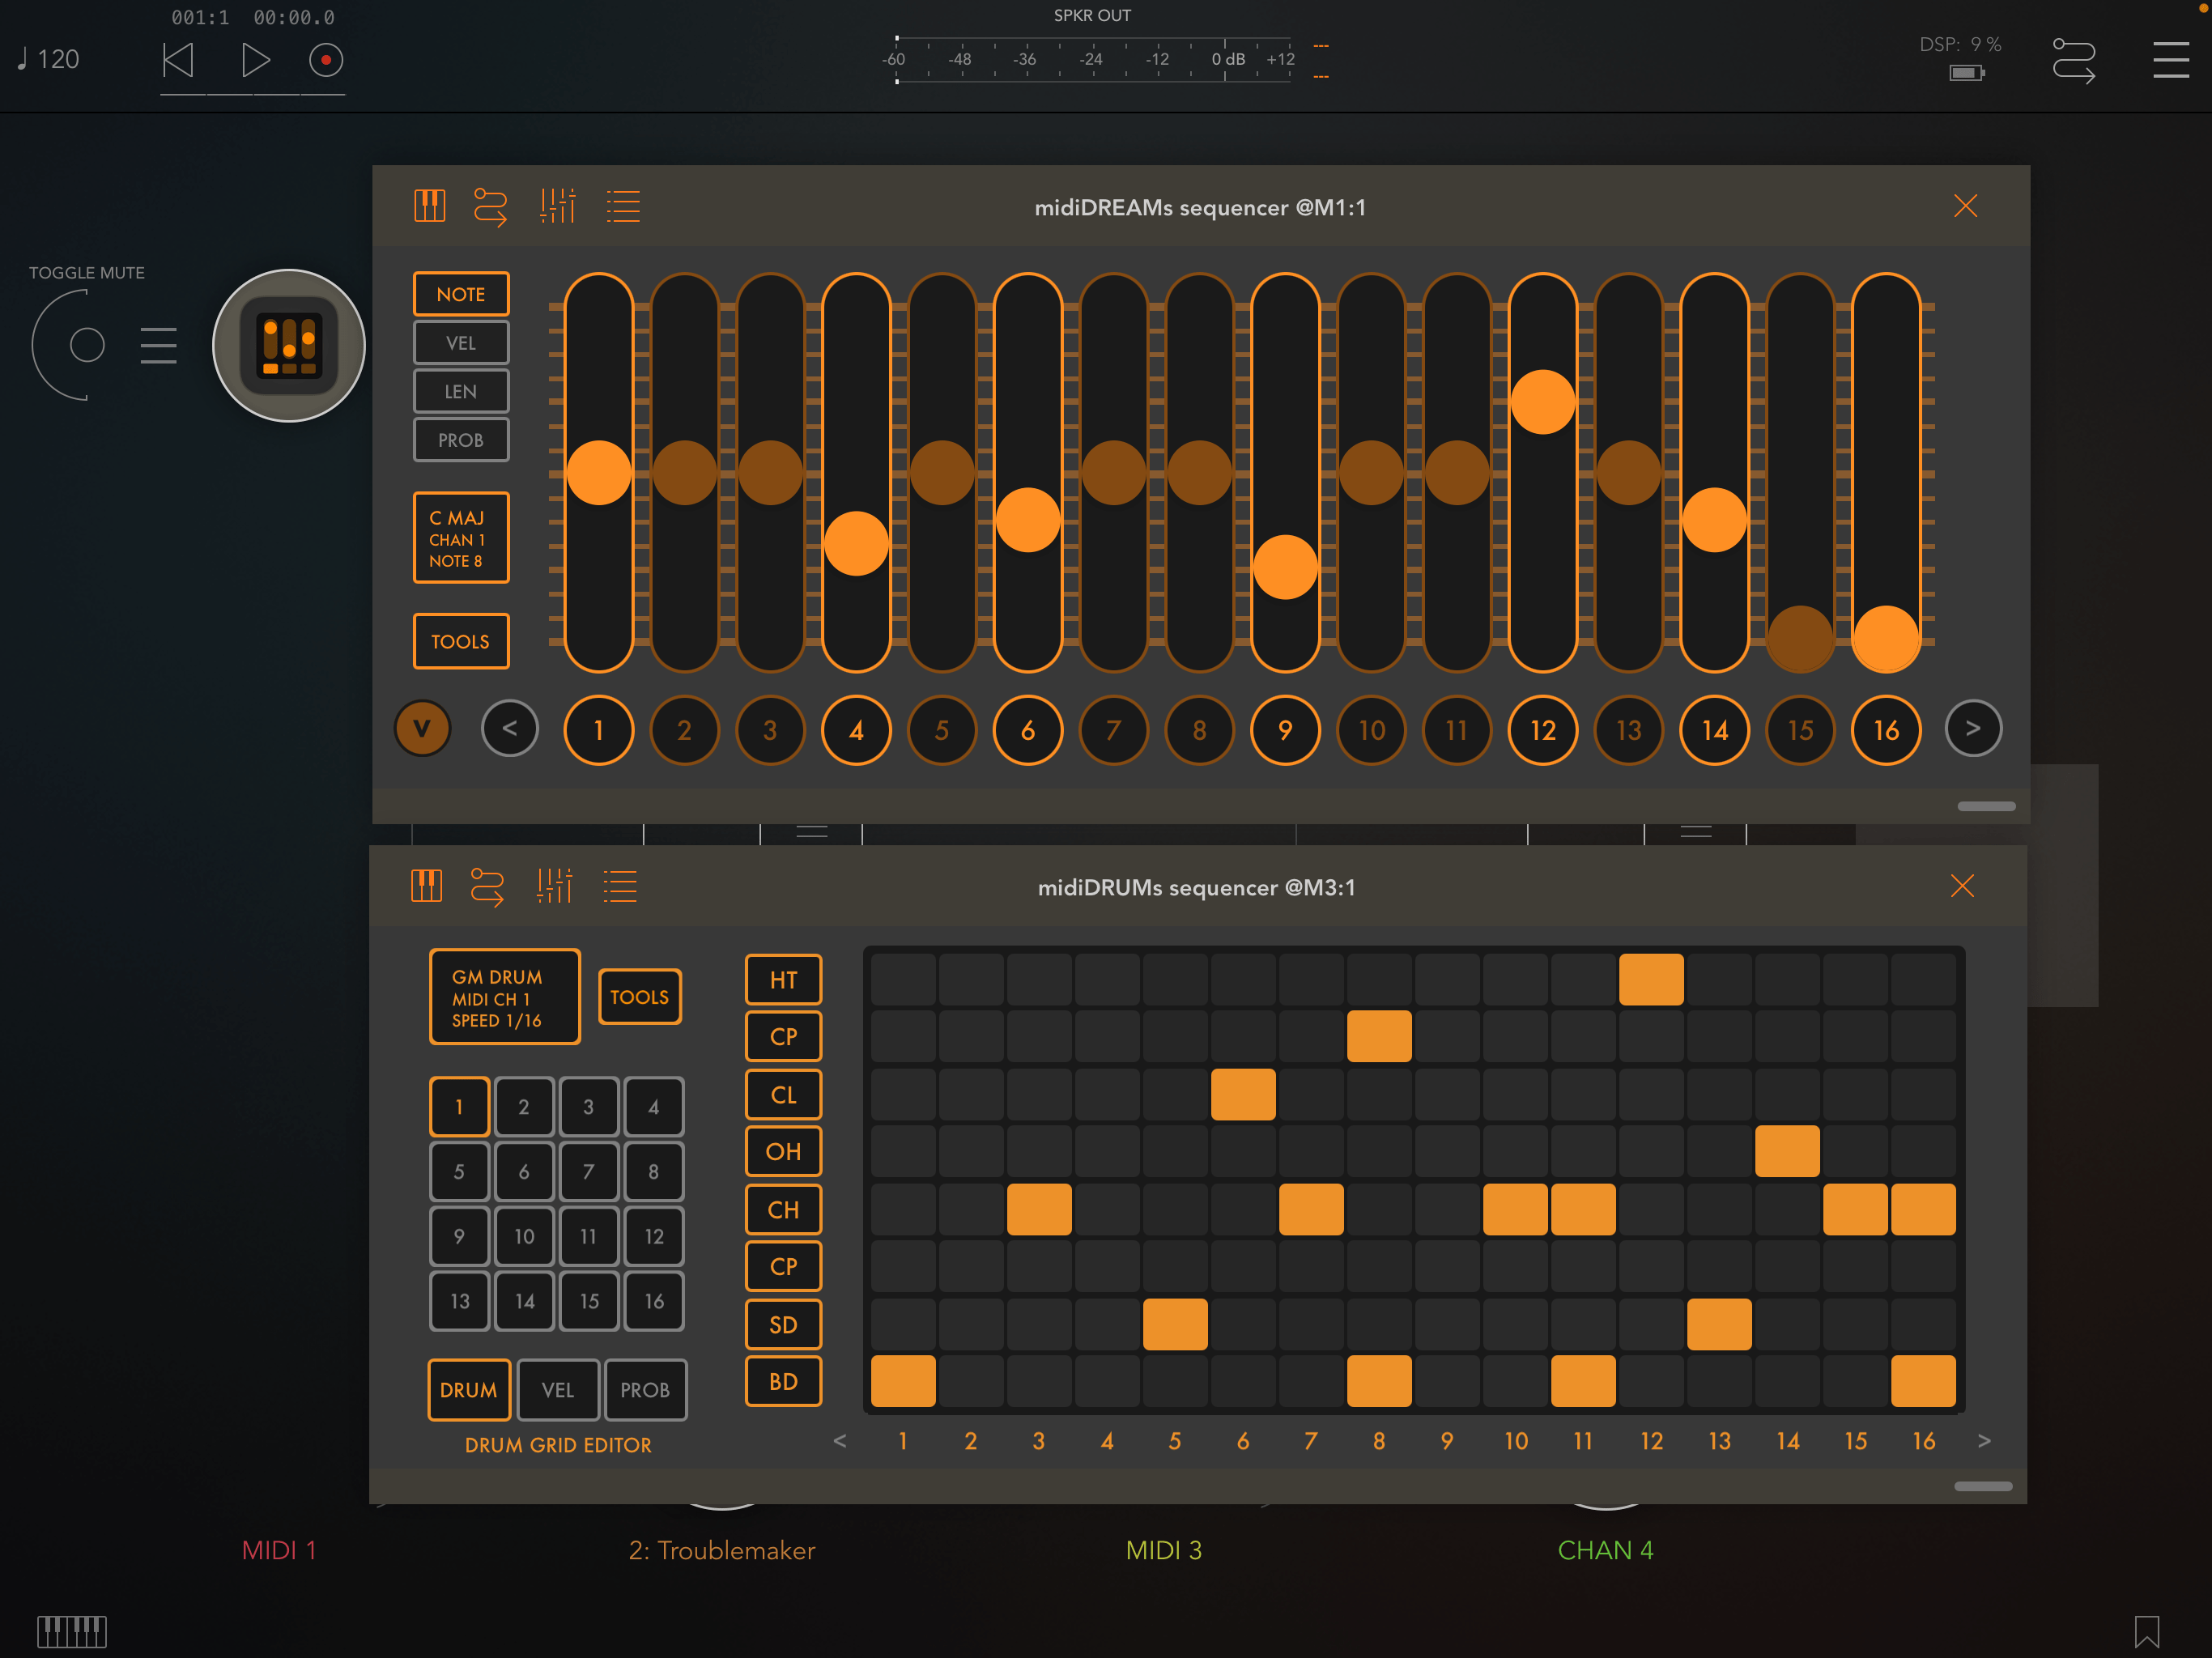Toggle a BD drum hit on step 3
Screen dimensions: 2212x1658
pyautogui.click(x=1039, y=1381)
